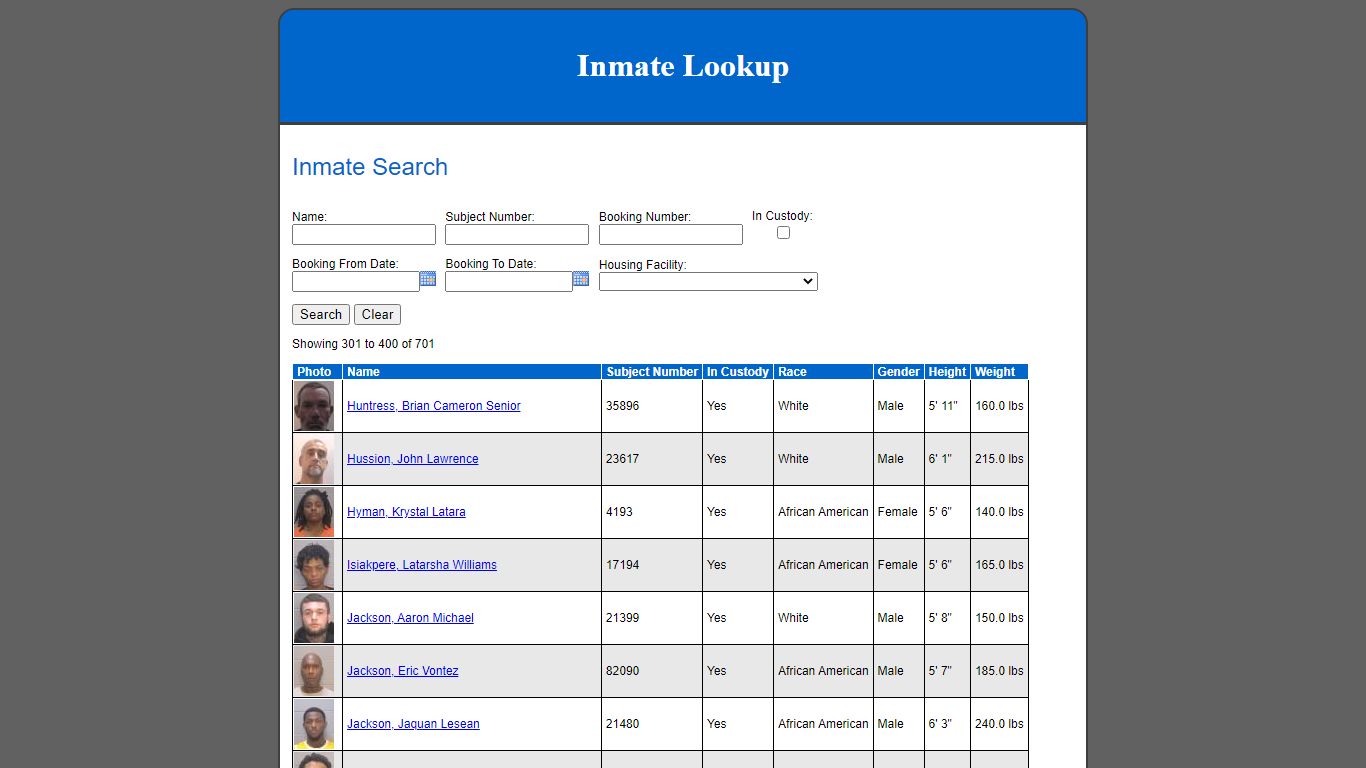The image size is (1366, 768).
Task: Click photo in Jackson, Jaquan Lesean row
Action: (x=314, y=724)
